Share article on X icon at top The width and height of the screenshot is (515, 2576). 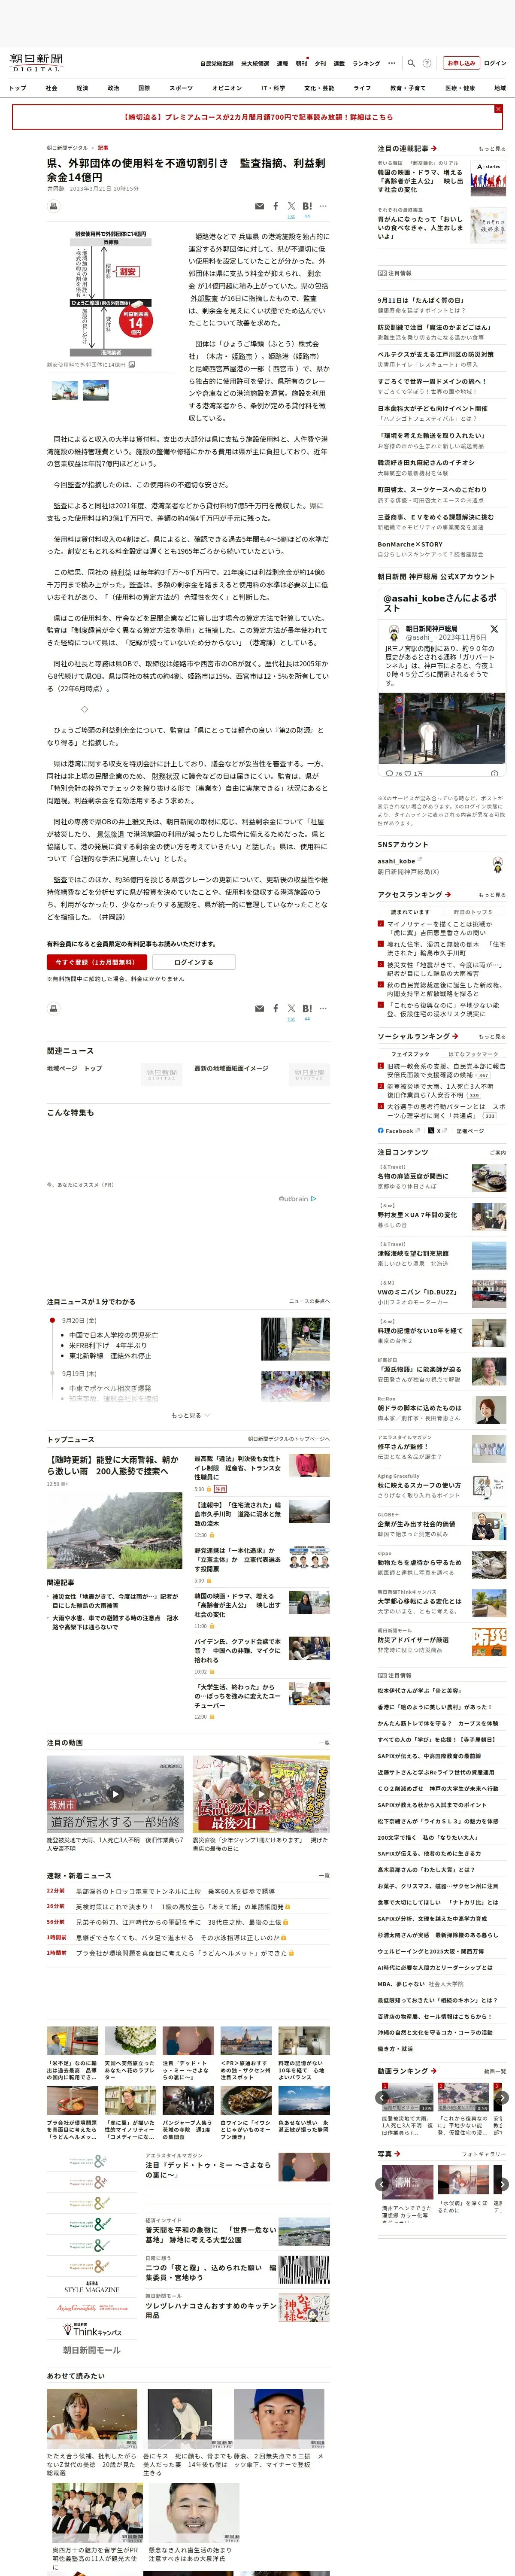291,206
